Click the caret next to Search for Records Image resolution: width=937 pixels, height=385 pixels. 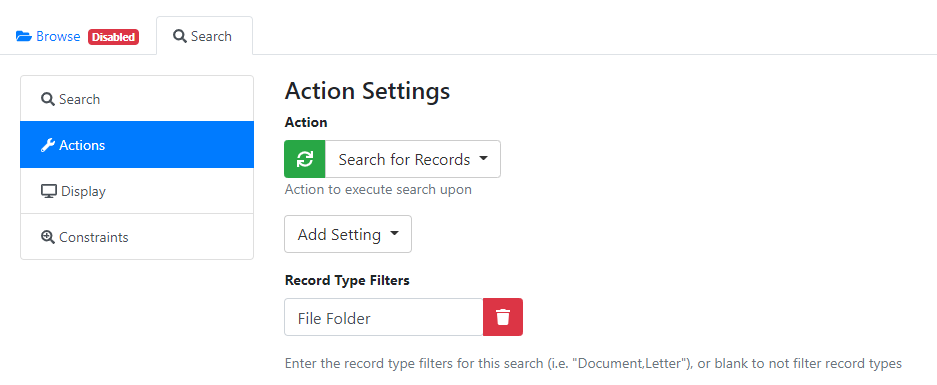[483, 159]
